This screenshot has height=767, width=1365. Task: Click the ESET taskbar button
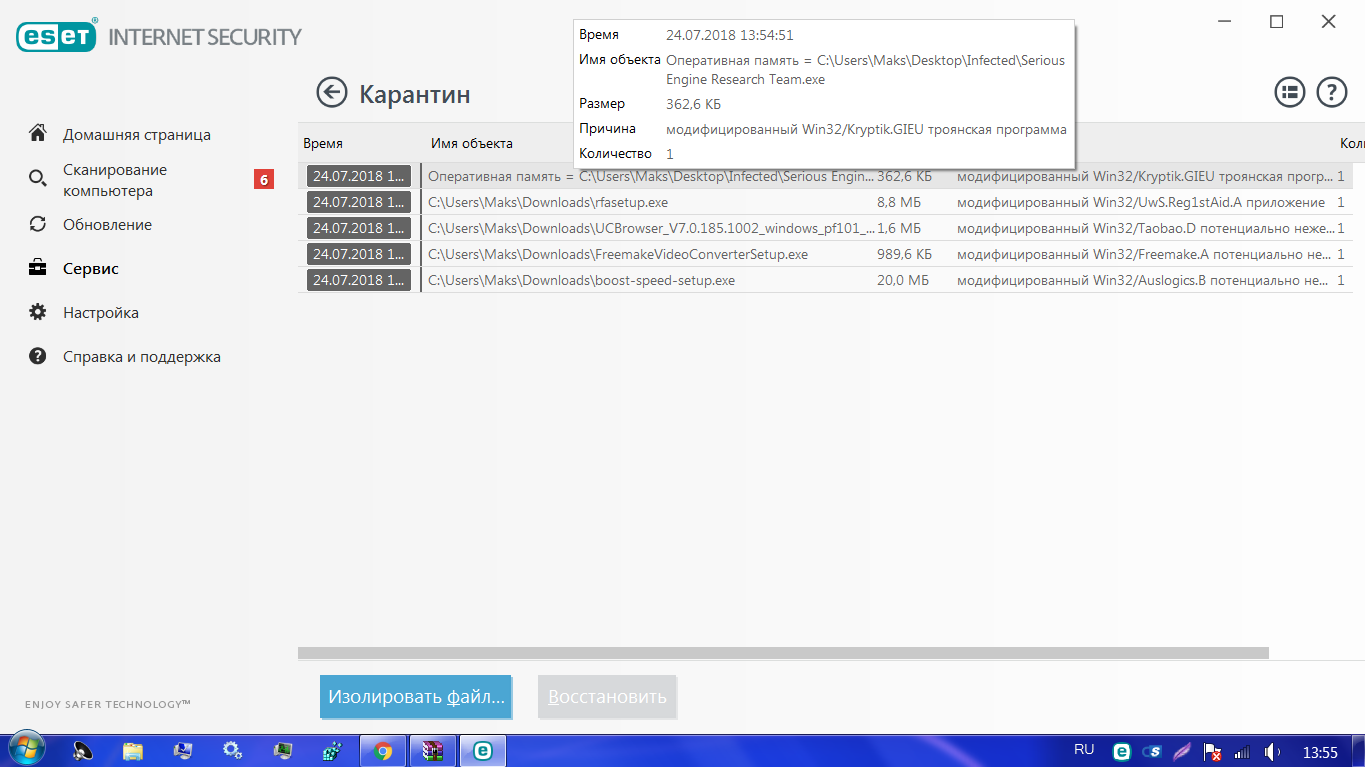click(483, 750)
